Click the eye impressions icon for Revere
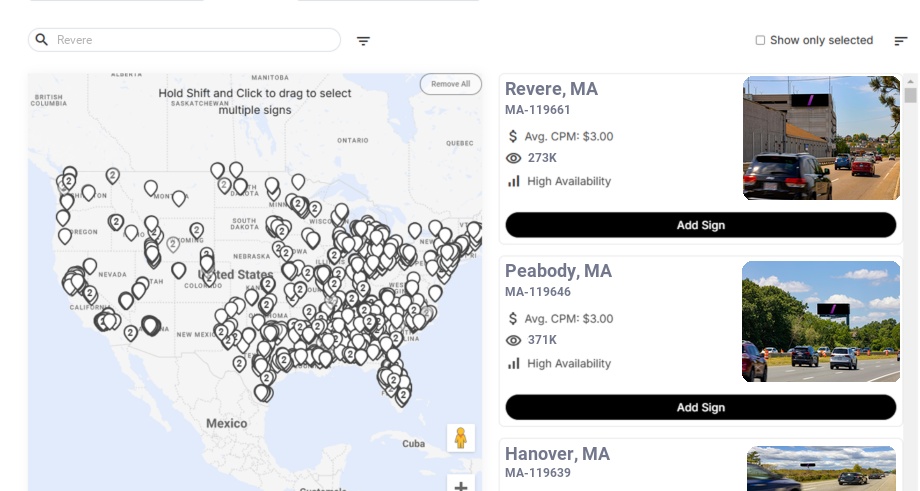This screenshot has width=920, height=491. point(513,158)
